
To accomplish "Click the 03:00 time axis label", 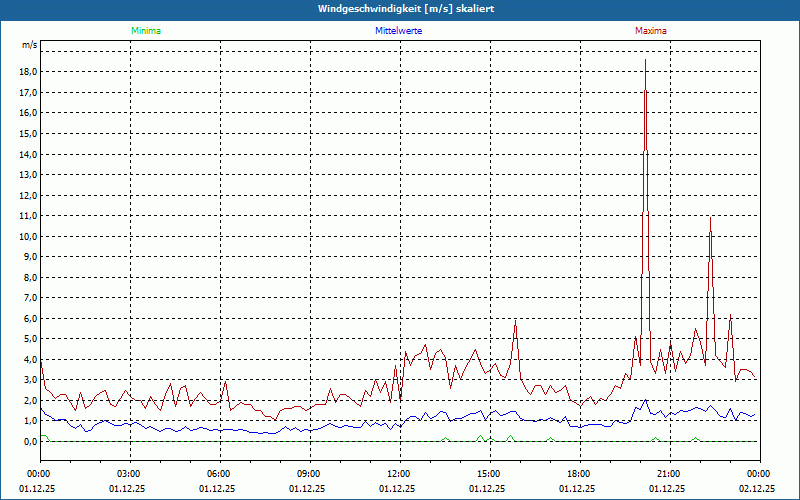I will click(130, 474).
